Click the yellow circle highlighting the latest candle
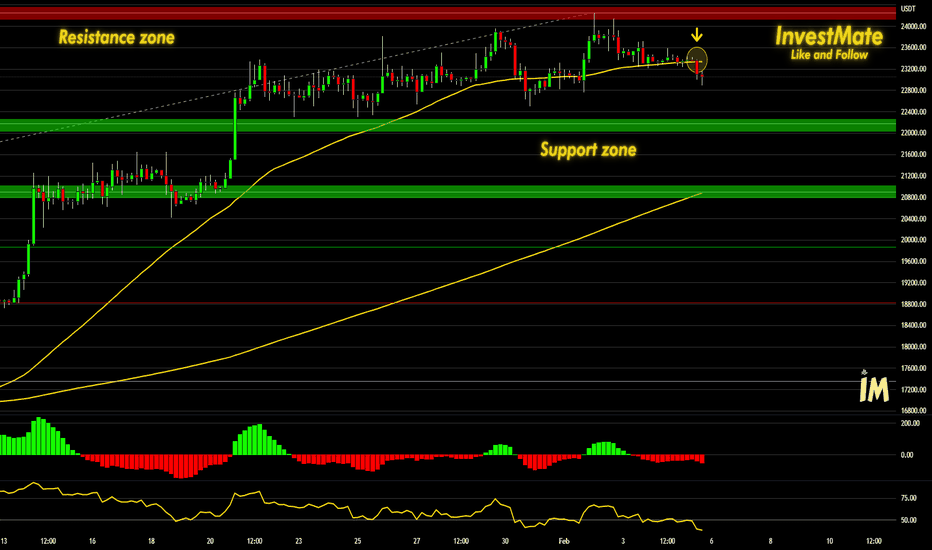Viewport: 932px width, 550px height. coord(697,60)
